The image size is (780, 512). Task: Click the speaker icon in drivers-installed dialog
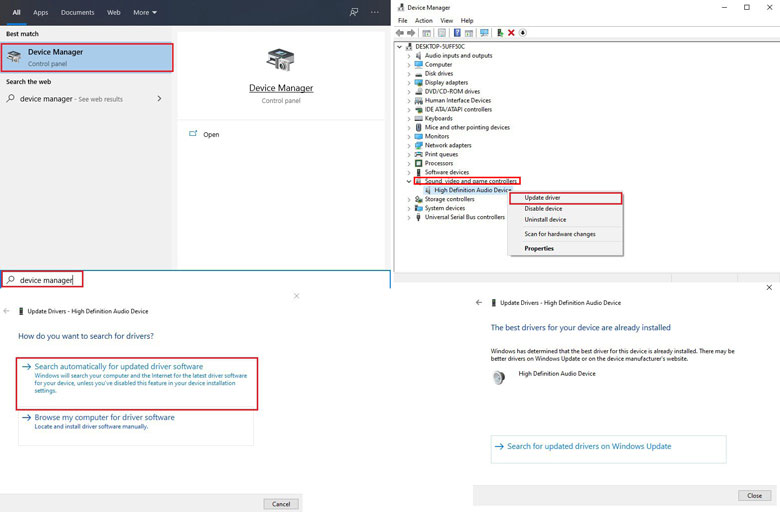pyautogui.click(x=498, y=378)
